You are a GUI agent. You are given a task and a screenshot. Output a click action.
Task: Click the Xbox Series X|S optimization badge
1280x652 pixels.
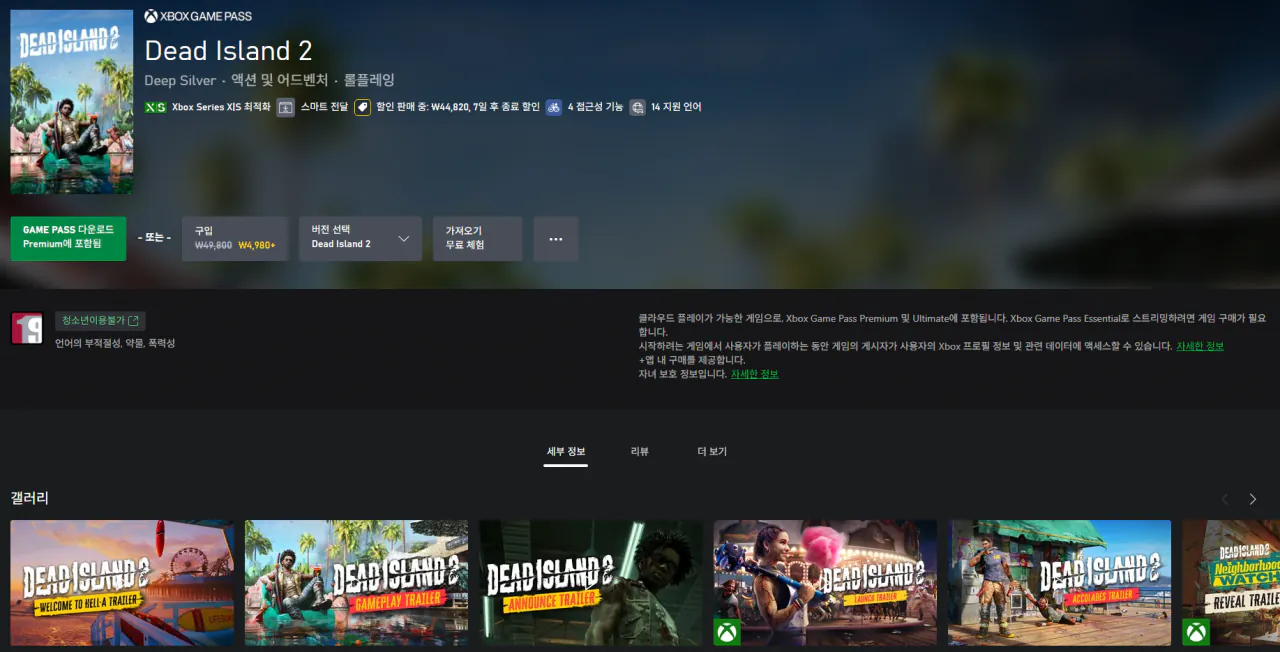tap(153, 106)
